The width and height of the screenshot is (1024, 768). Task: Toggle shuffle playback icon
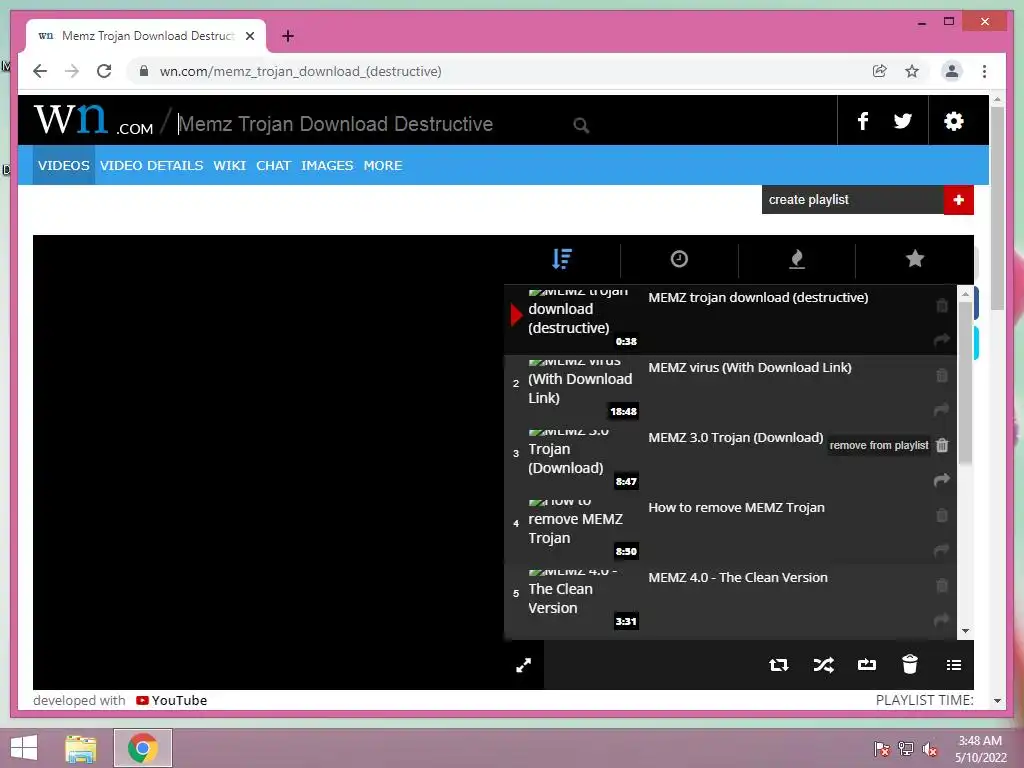[x=824, y=665]
